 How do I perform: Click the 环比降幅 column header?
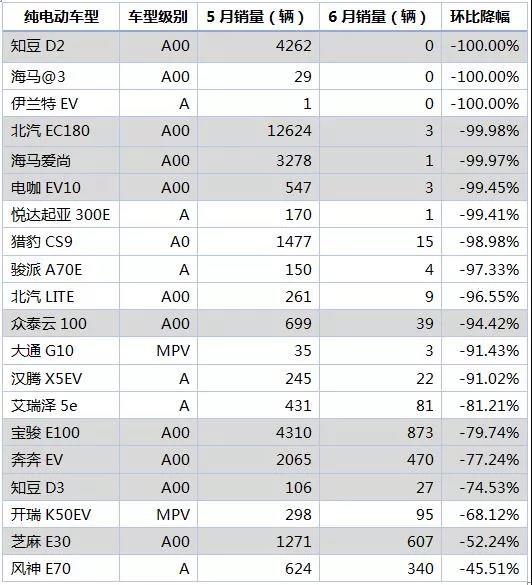tap(484, 16)
